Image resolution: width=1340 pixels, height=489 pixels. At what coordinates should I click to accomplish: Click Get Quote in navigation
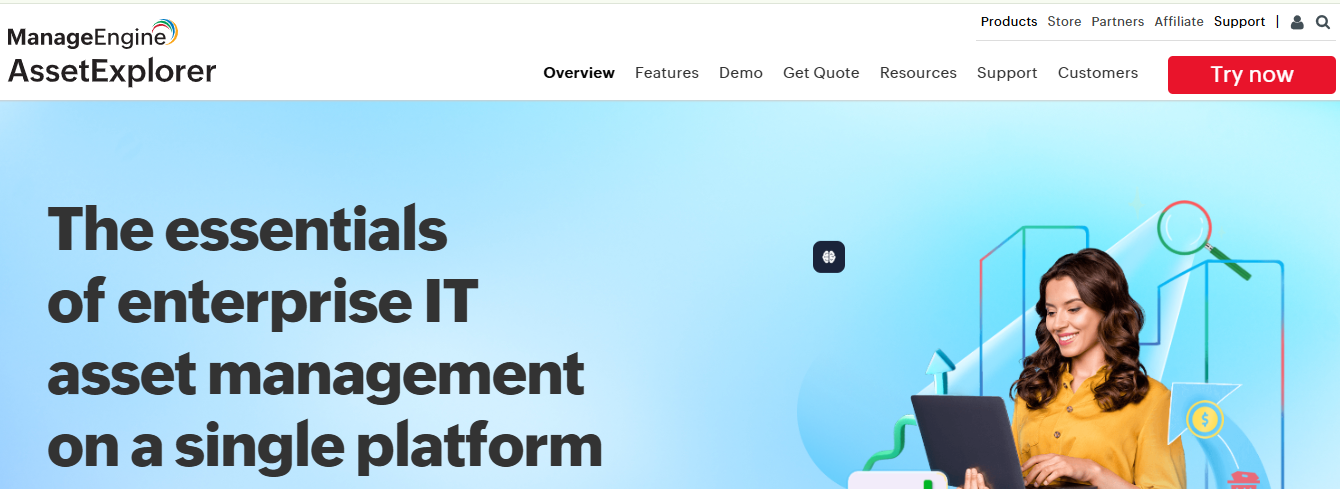click(821, 73)
